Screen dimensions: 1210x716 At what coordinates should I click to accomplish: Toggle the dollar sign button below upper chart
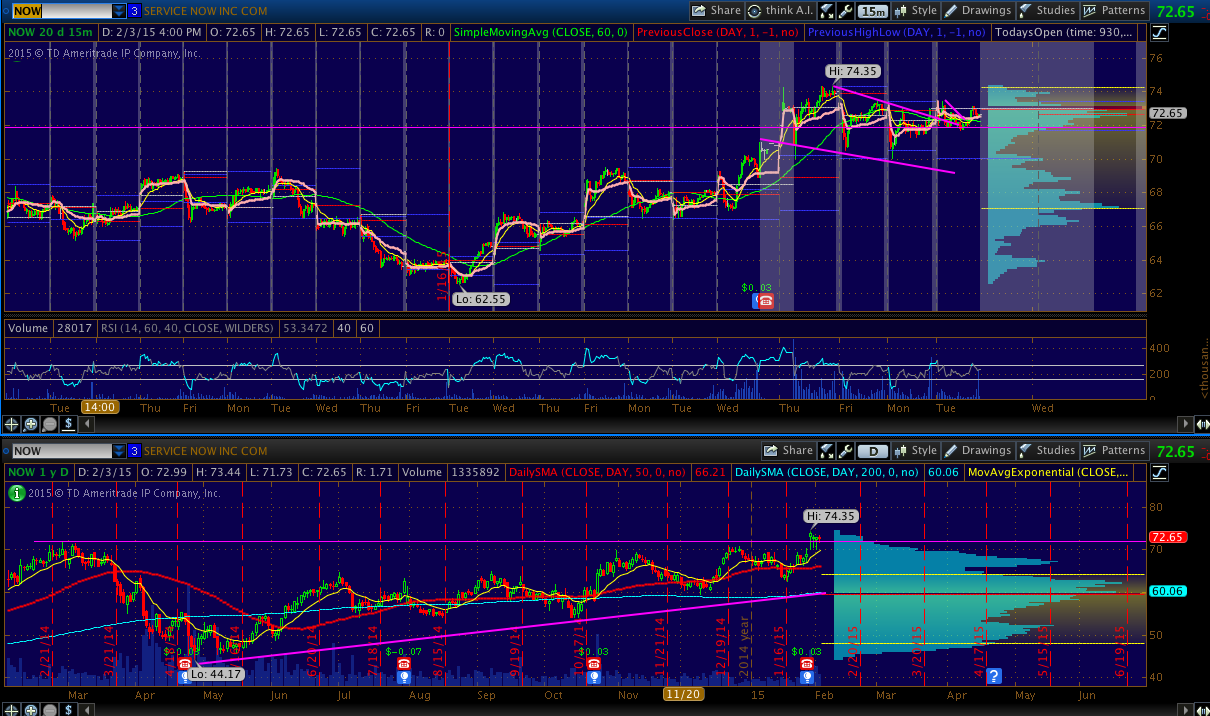tap(68, 423)
